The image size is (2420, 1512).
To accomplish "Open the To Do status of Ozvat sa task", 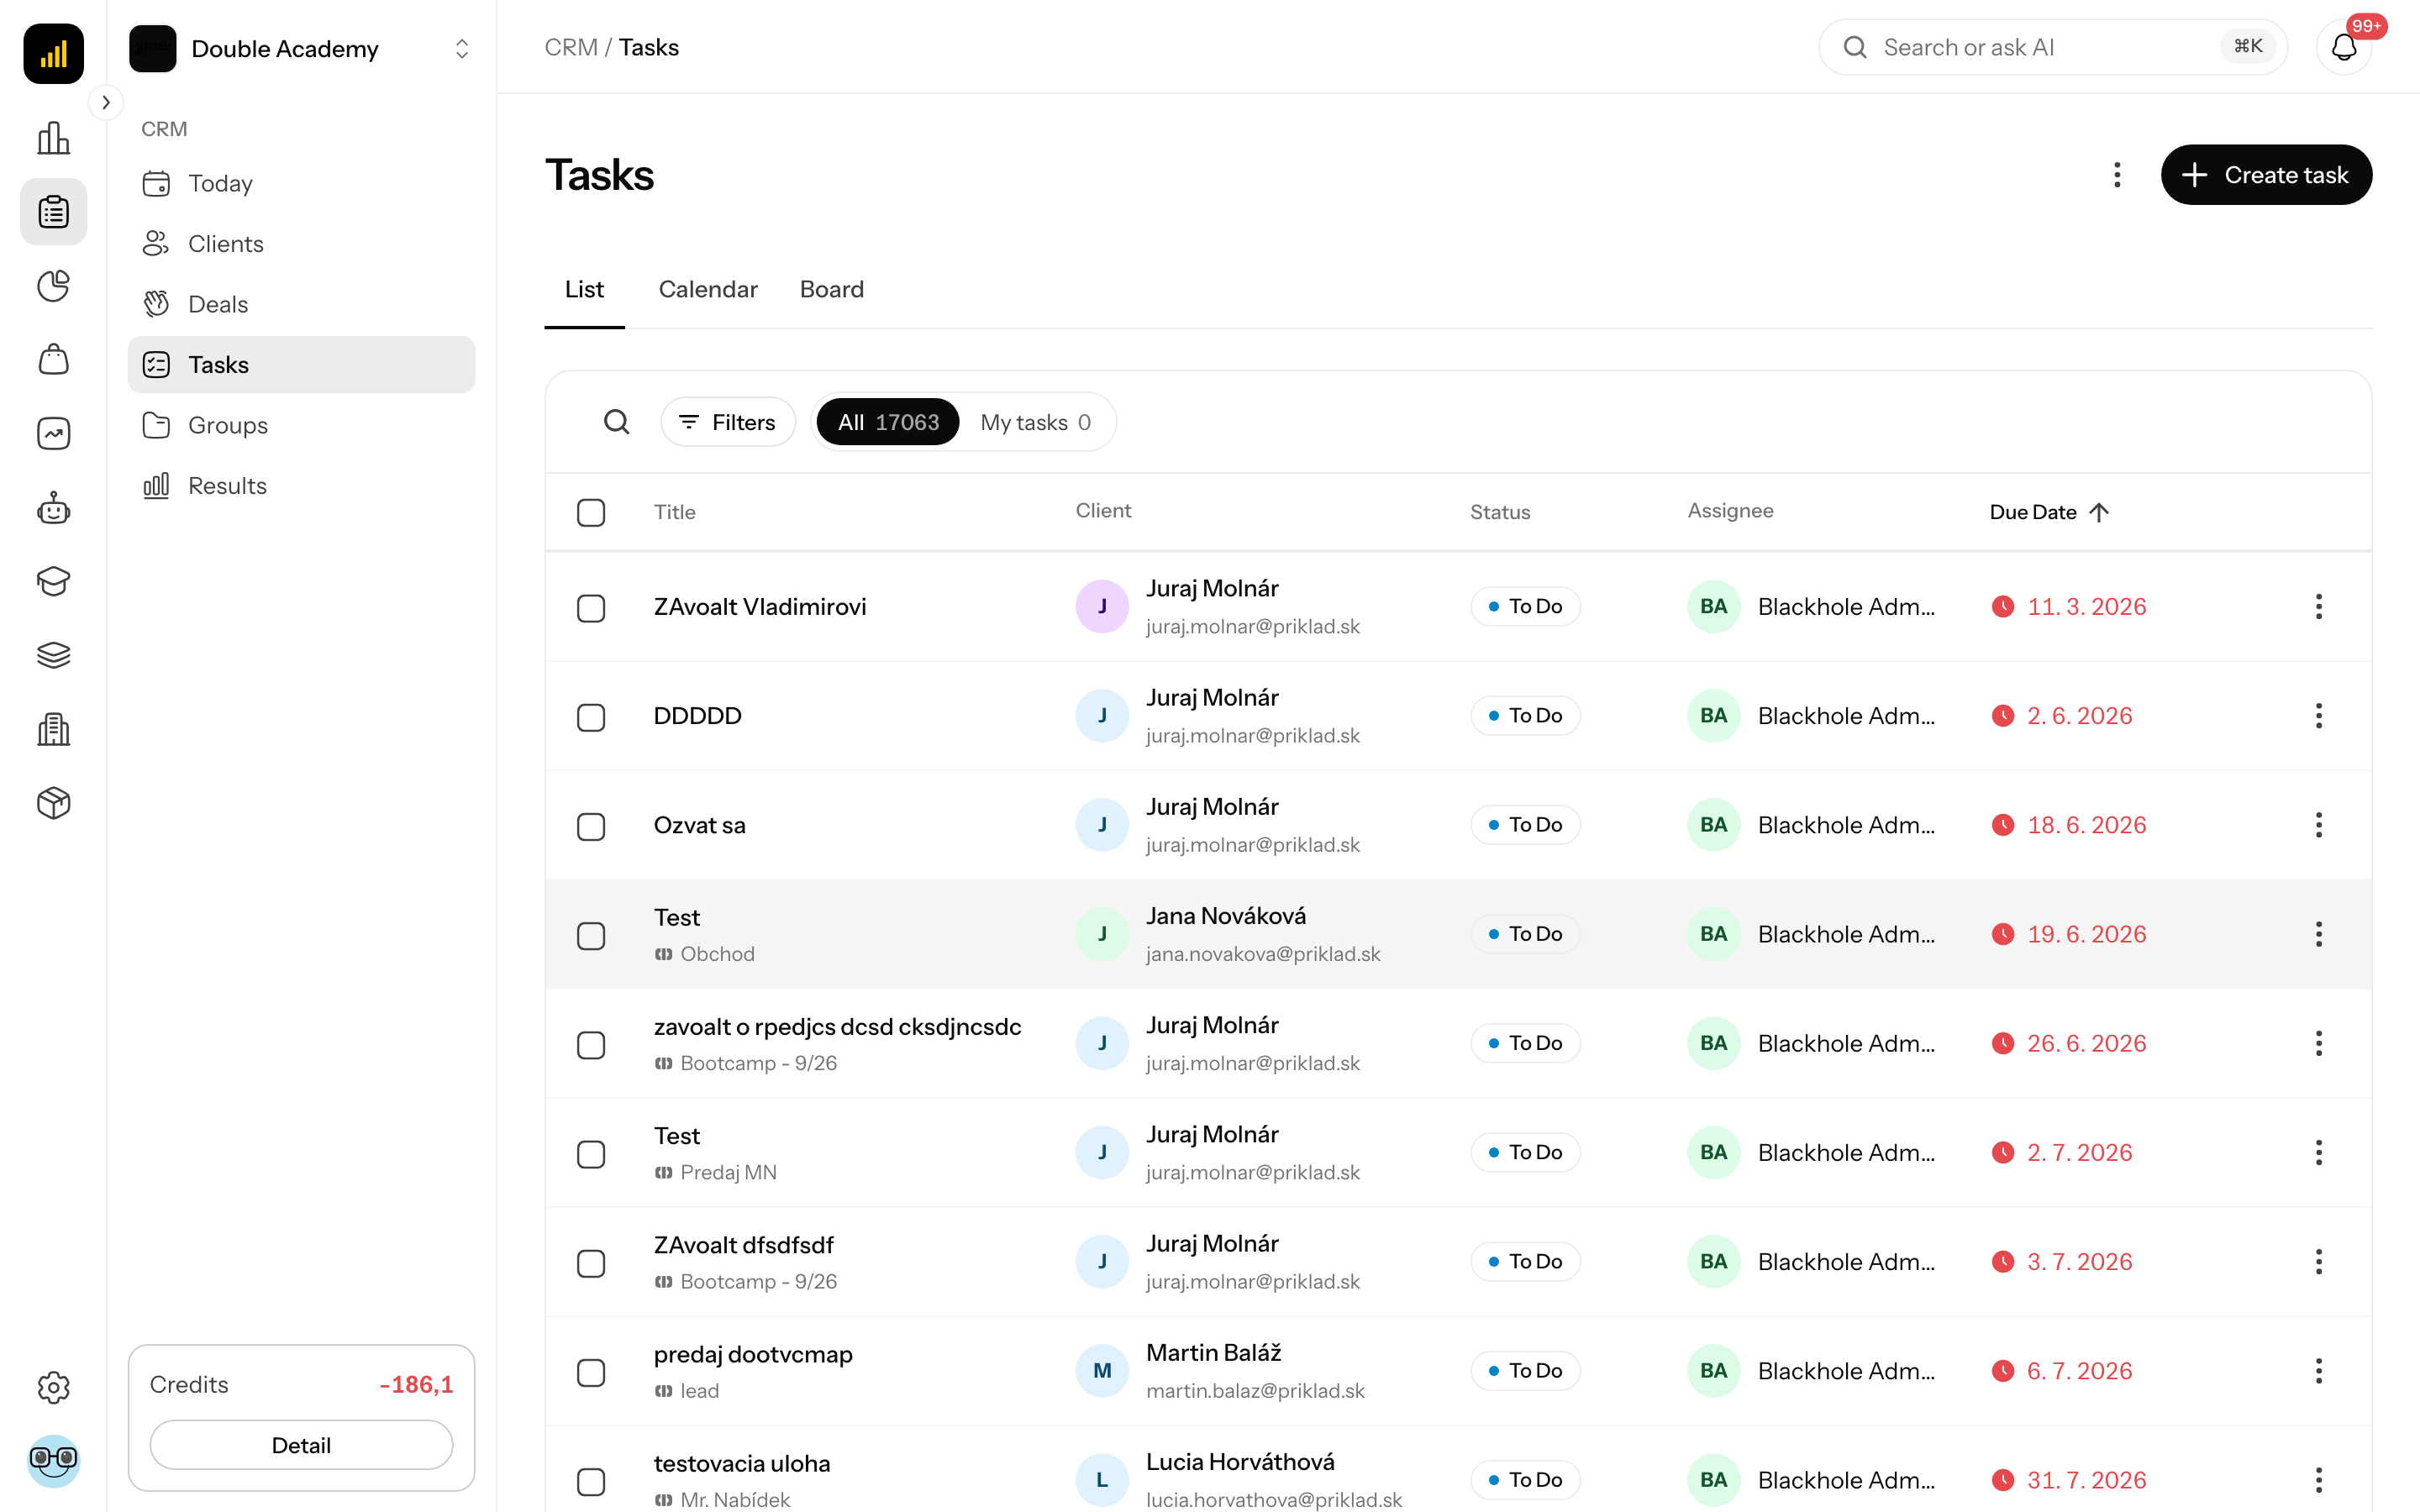I will (1524, 825).
